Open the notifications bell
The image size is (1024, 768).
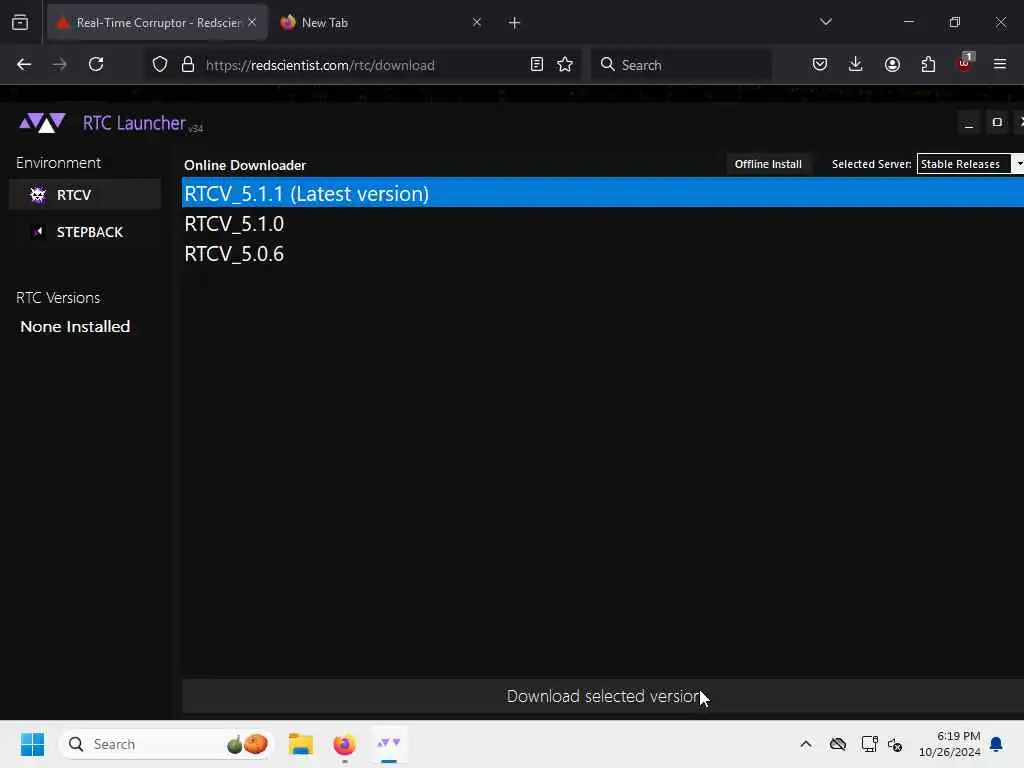click(x=997, y=744)
